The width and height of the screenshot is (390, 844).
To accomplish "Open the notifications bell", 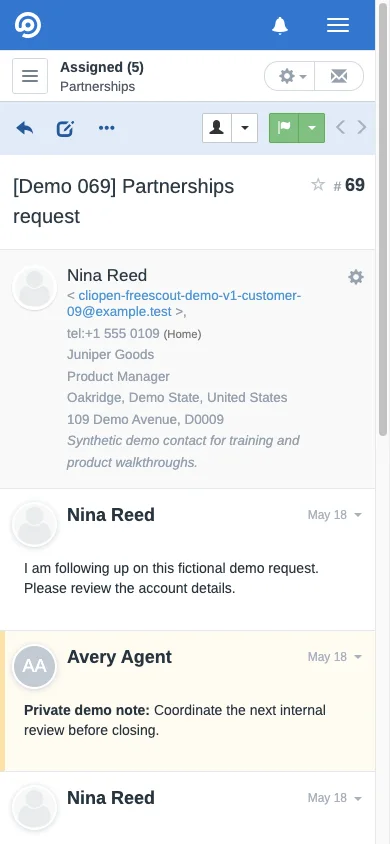I will click(280, 25).
